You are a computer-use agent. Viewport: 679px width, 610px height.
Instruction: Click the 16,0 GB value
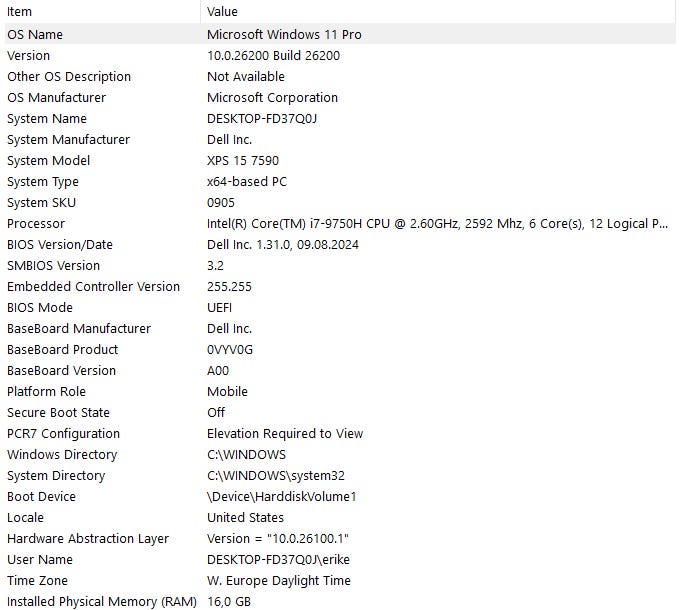click(229, 601)
